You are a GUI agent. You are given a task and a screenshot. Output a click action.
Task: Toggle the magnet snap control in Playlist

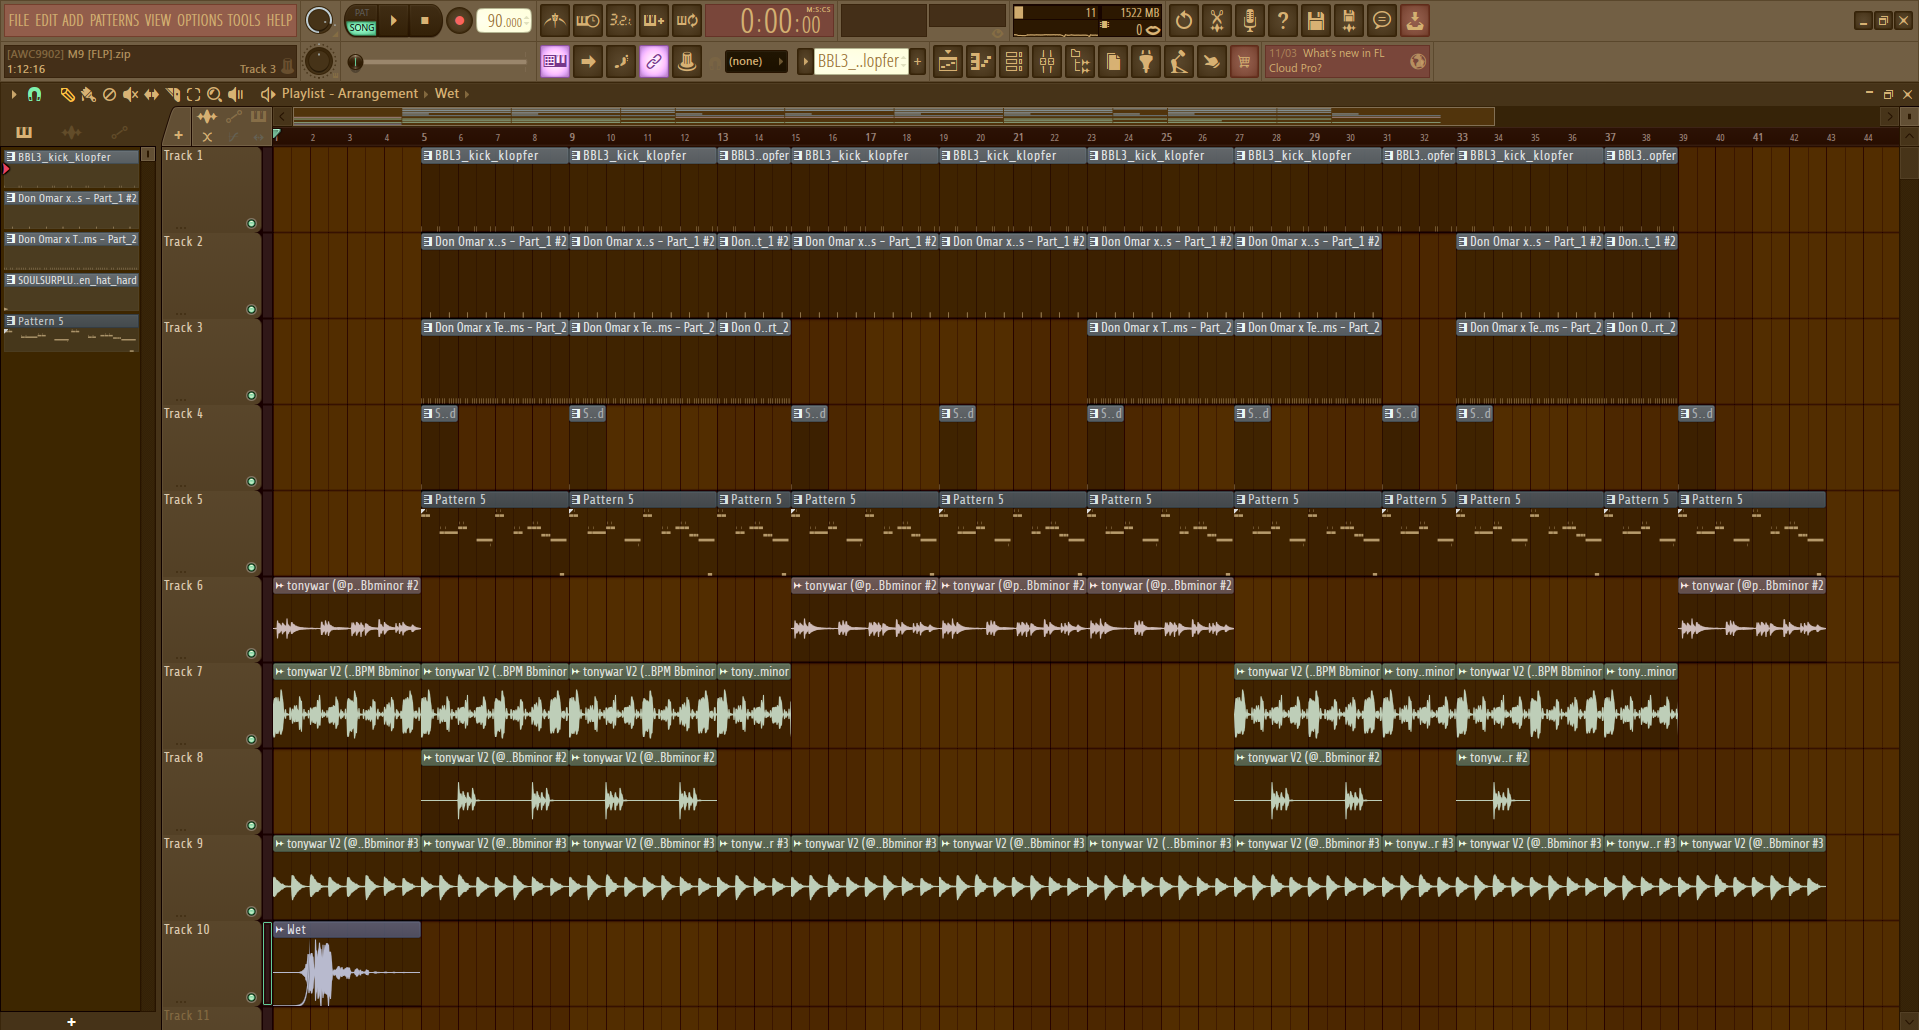tap(35, 94)
